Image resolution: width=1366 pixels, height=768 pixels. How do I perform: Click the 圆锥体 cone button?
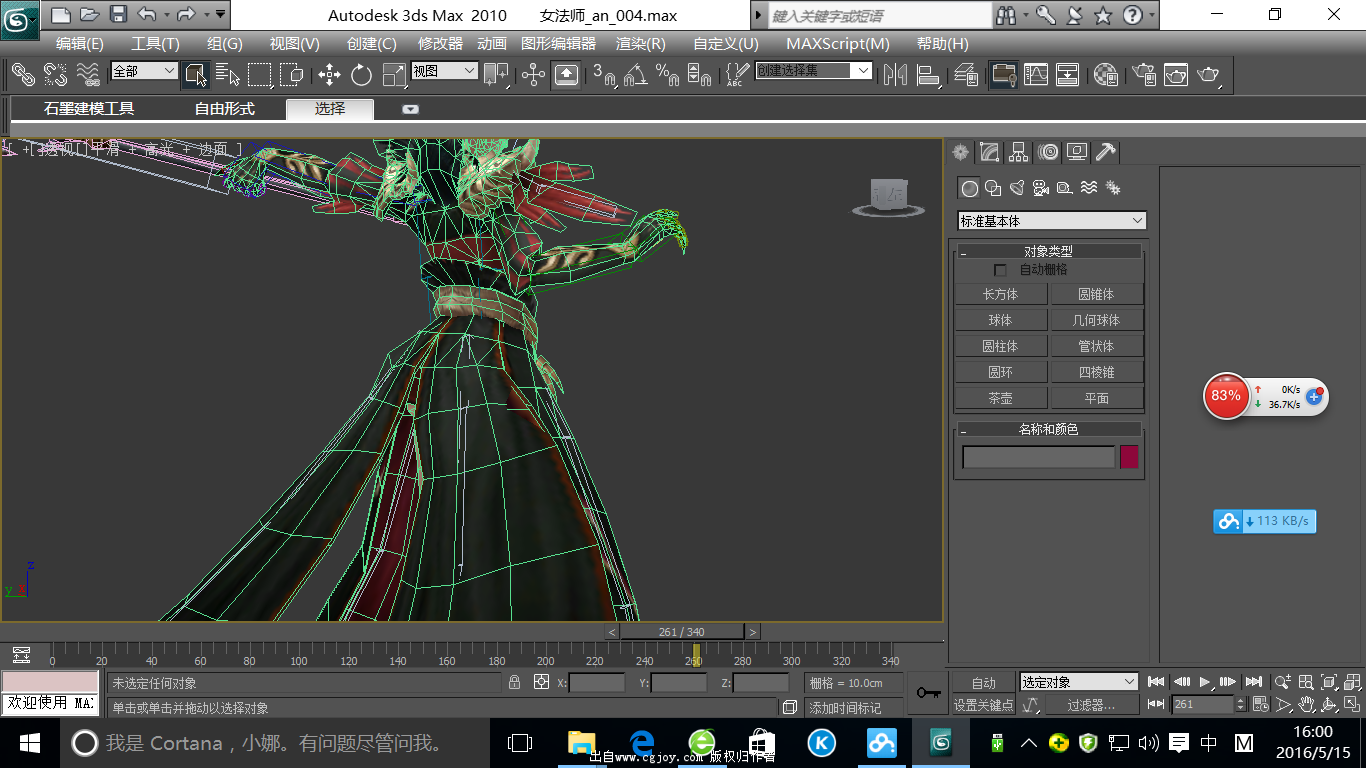click(1097, 294)
